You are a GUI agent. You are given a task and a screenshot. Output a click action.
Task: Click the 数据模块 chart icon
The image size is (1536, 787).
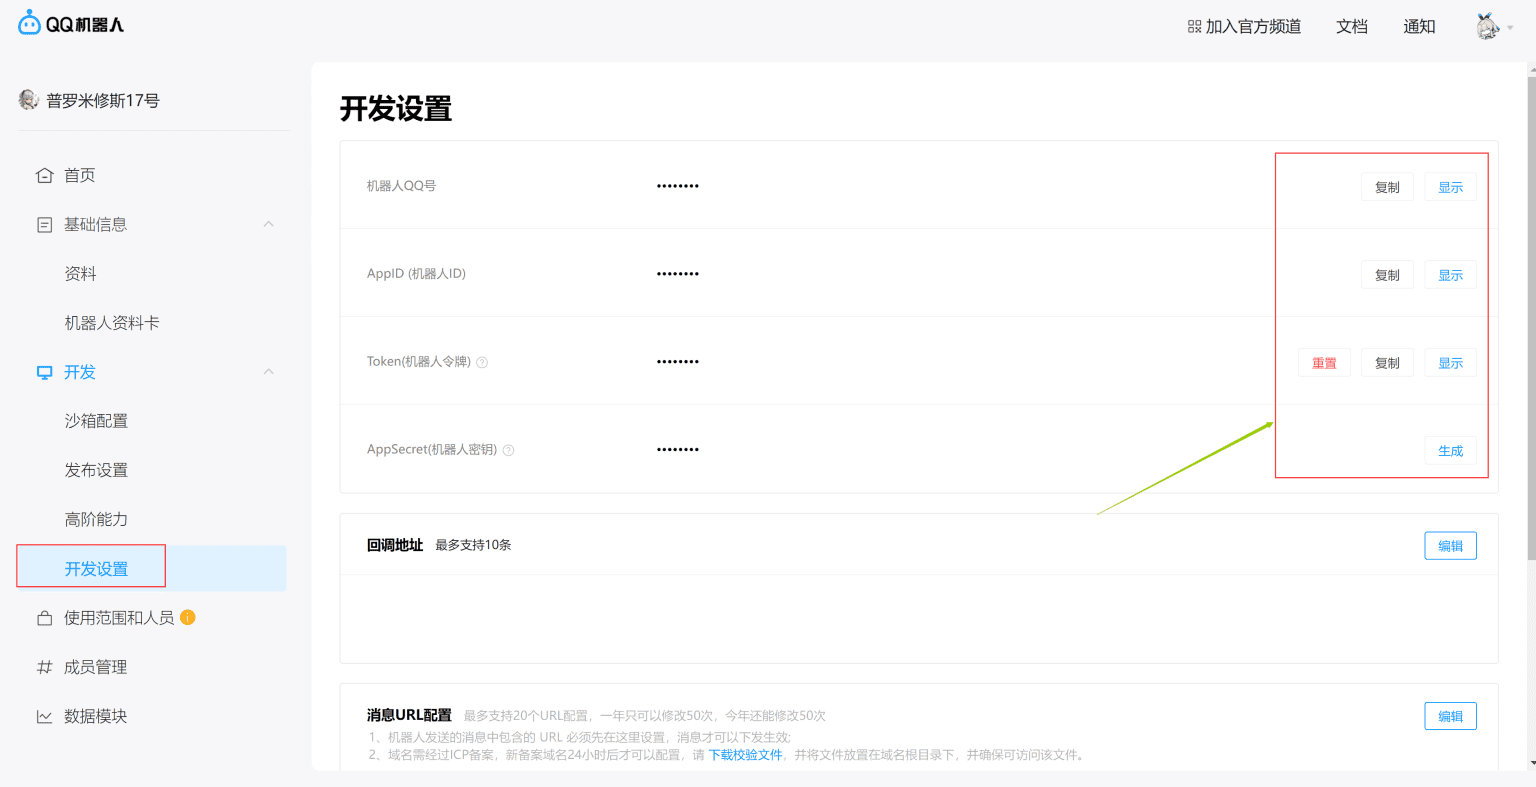tap(44, 717)
